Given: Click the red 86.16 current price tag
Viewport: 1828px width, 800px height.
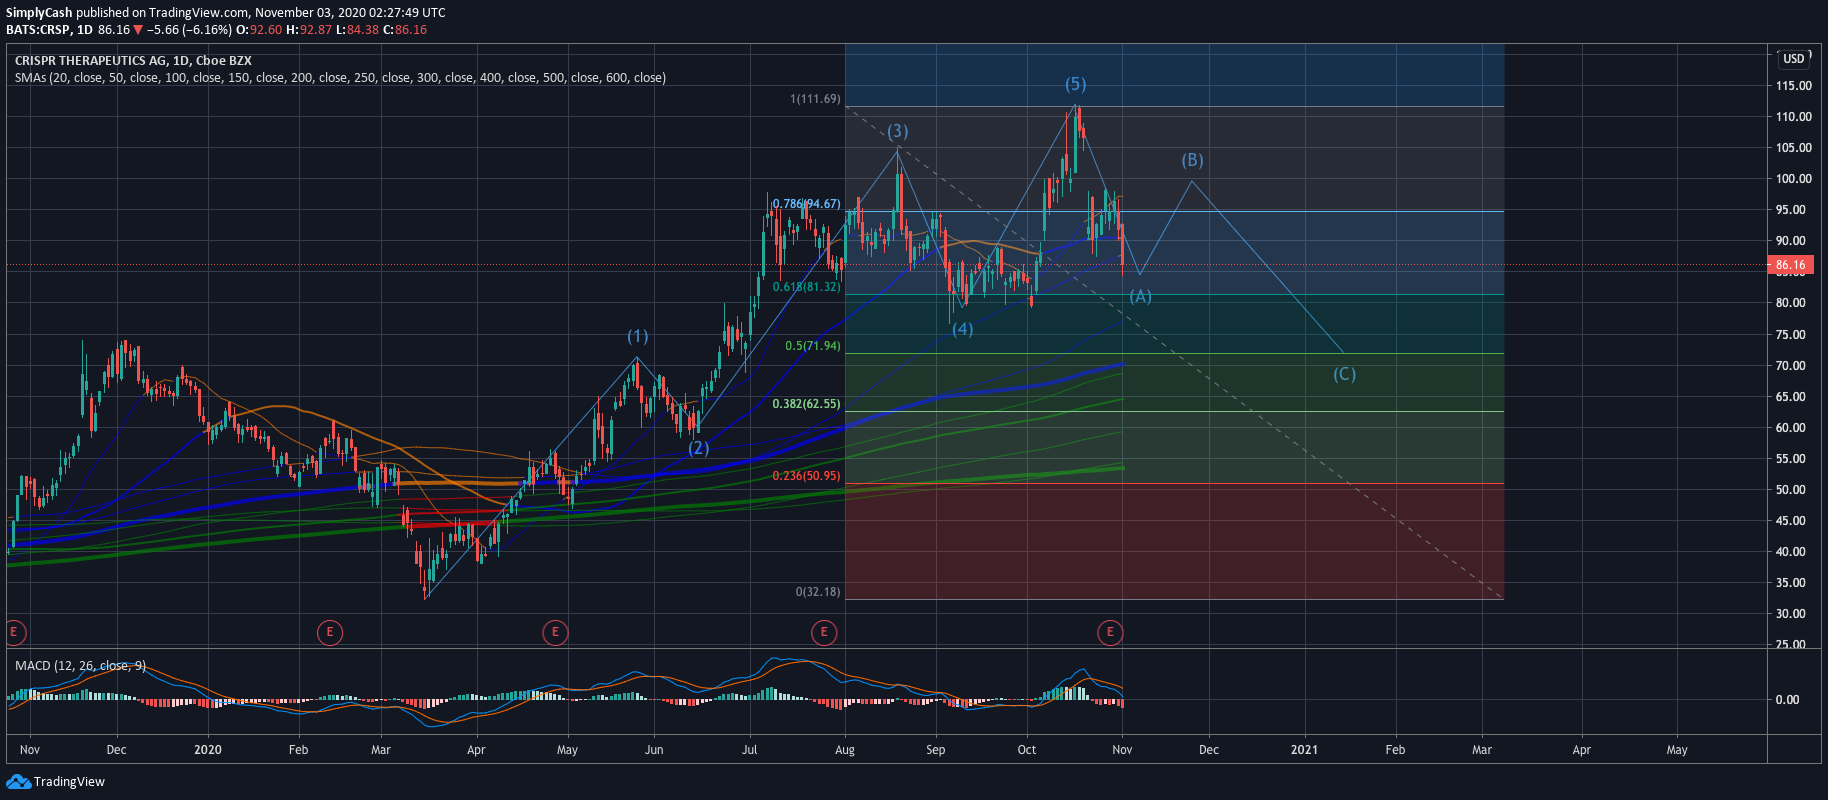Looking at the screenshot, I should 1790,266.
